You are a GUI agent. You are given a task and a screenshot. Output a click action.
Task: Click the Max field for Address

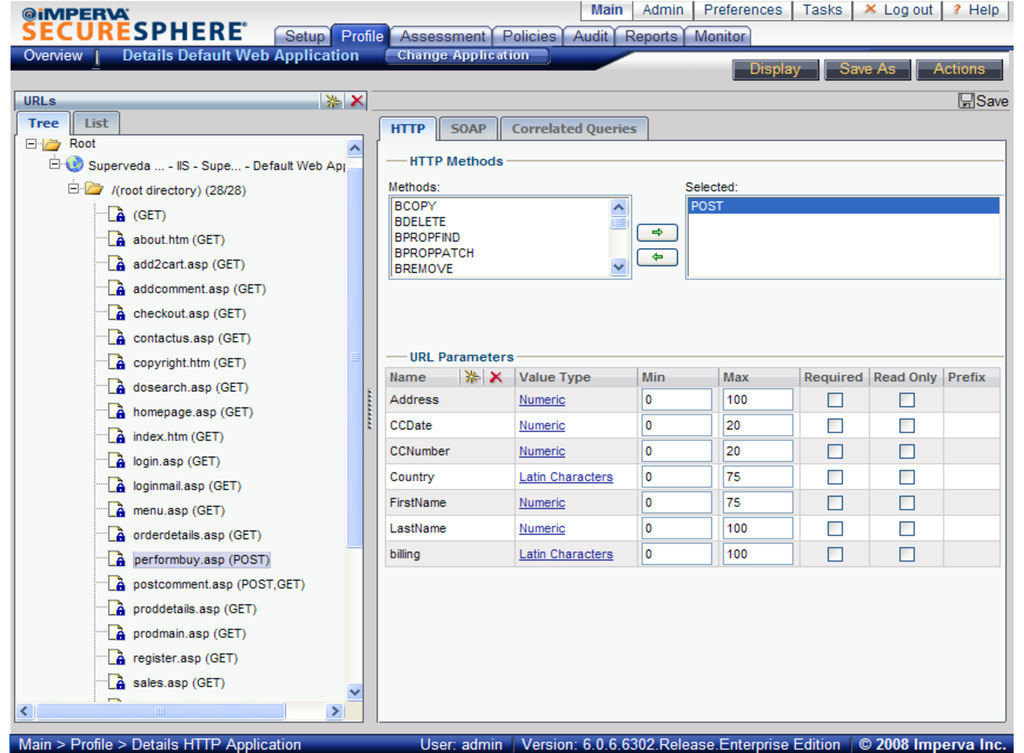pos(758,400)
